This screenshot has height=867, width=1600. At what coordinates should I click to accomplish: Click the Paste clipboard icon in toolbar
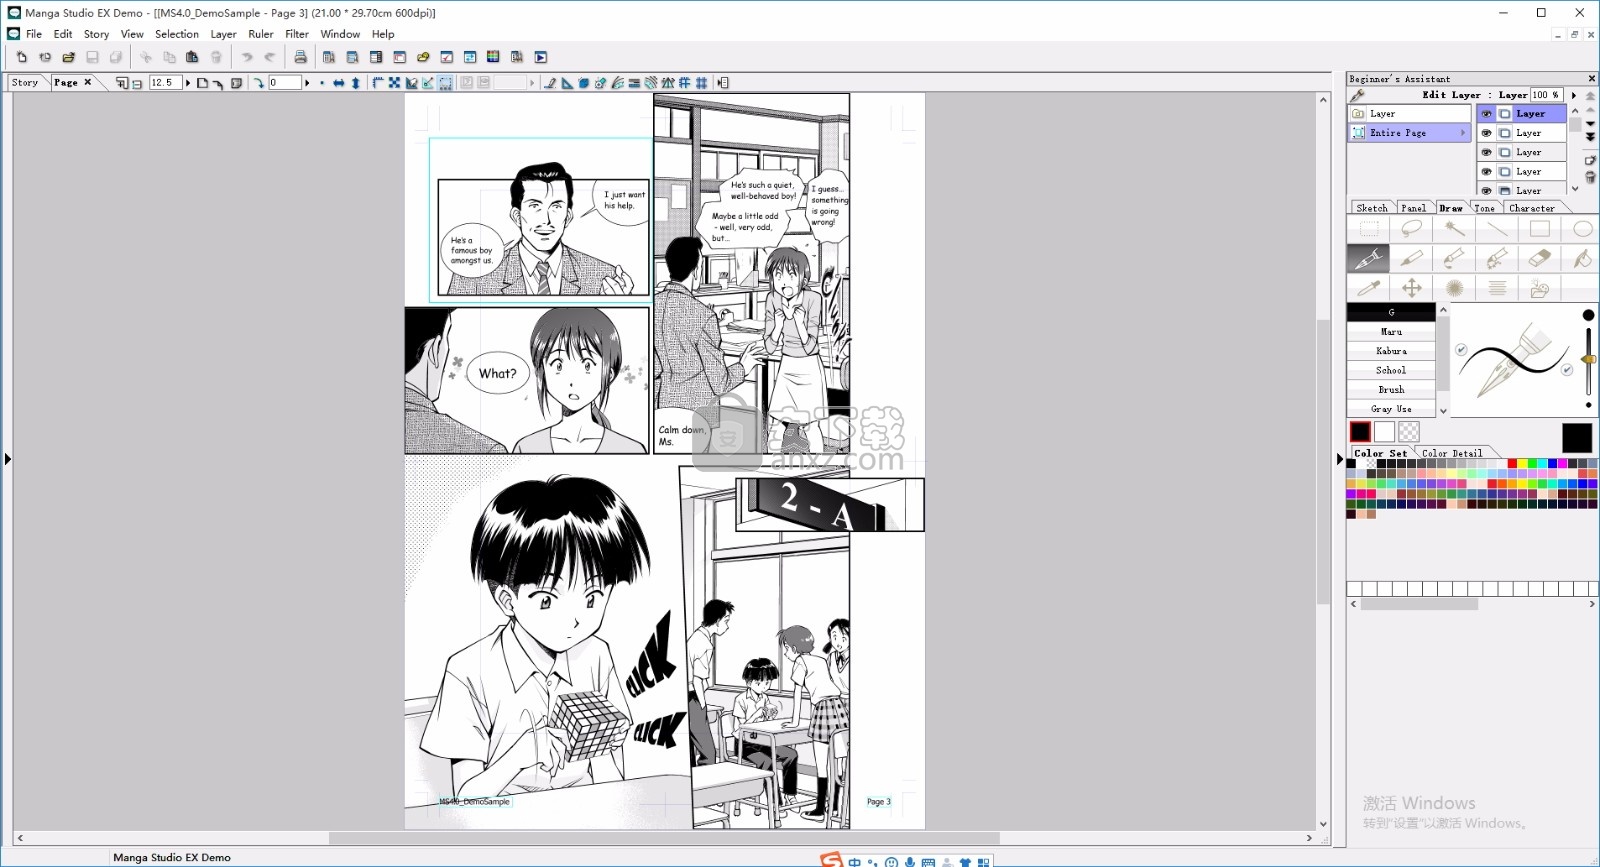click(192, 57)
